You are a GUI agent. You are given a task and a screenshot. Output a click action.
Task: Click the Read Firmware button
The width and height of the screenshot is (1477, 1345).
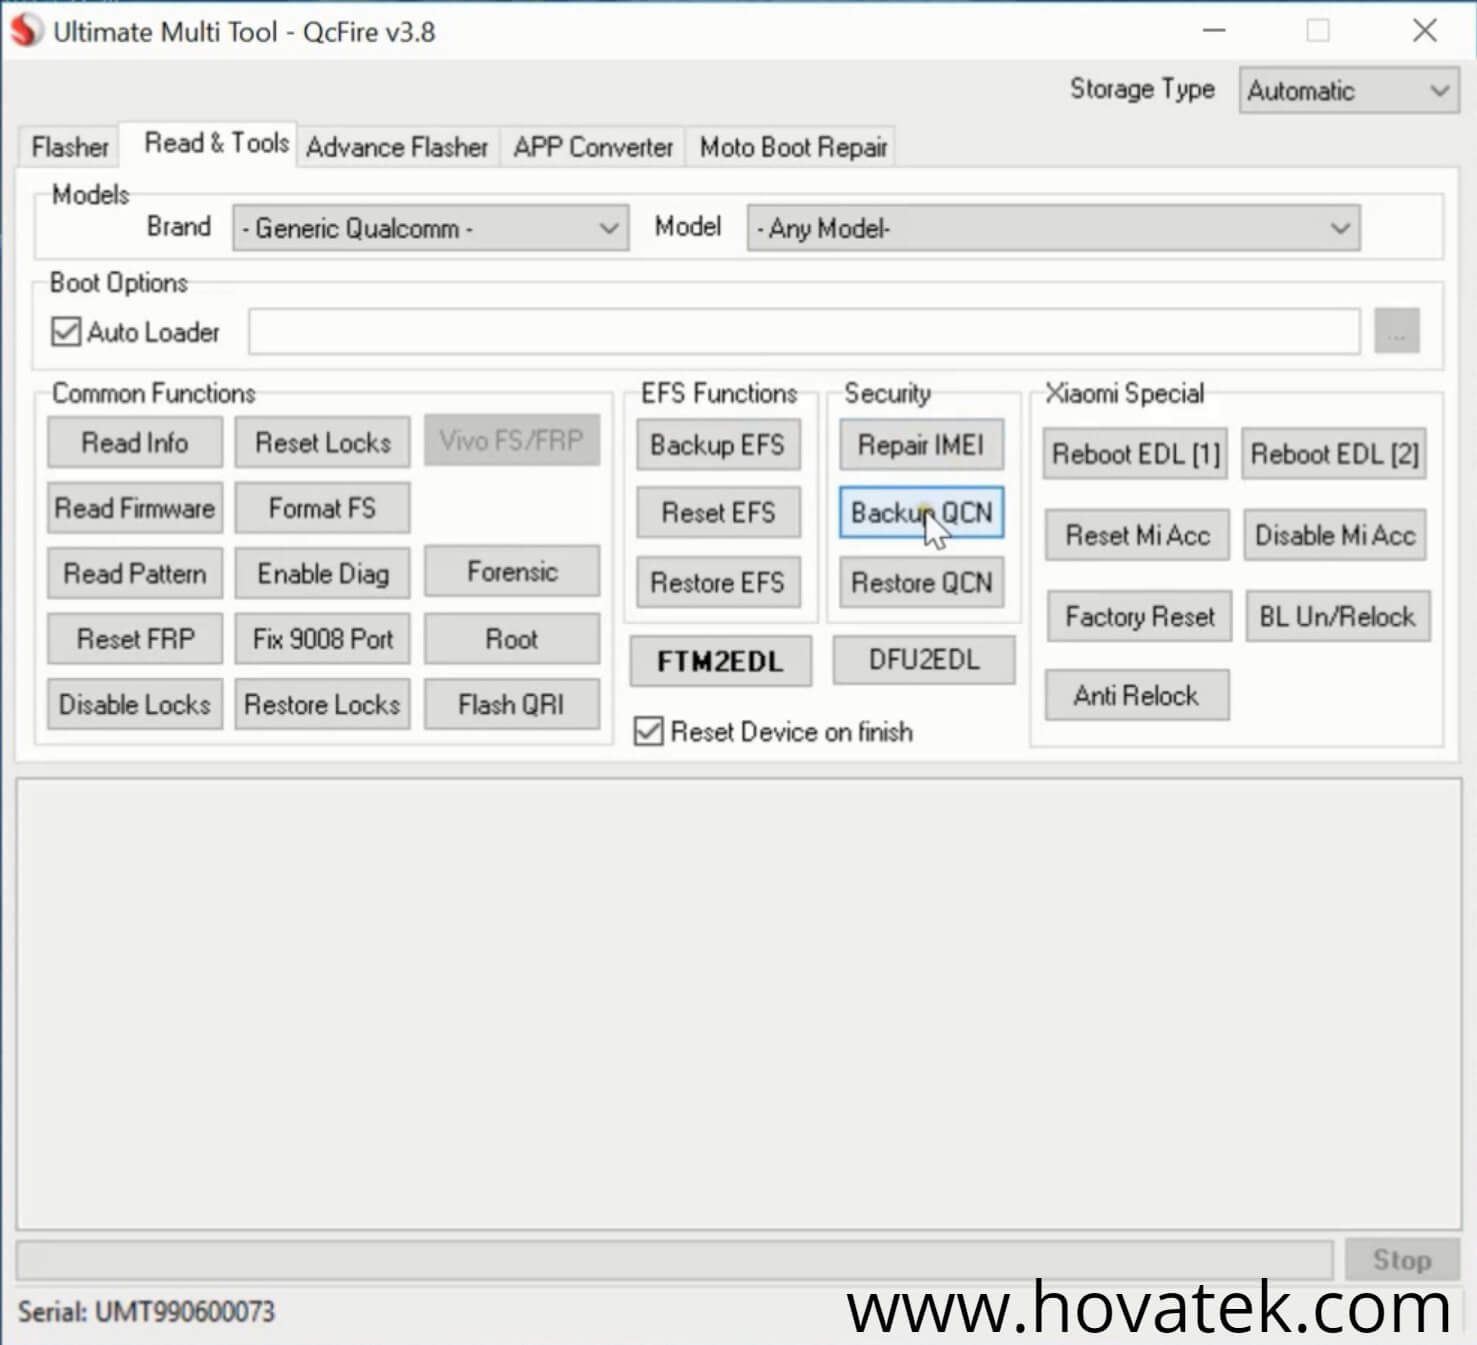(x=135, y=508)
